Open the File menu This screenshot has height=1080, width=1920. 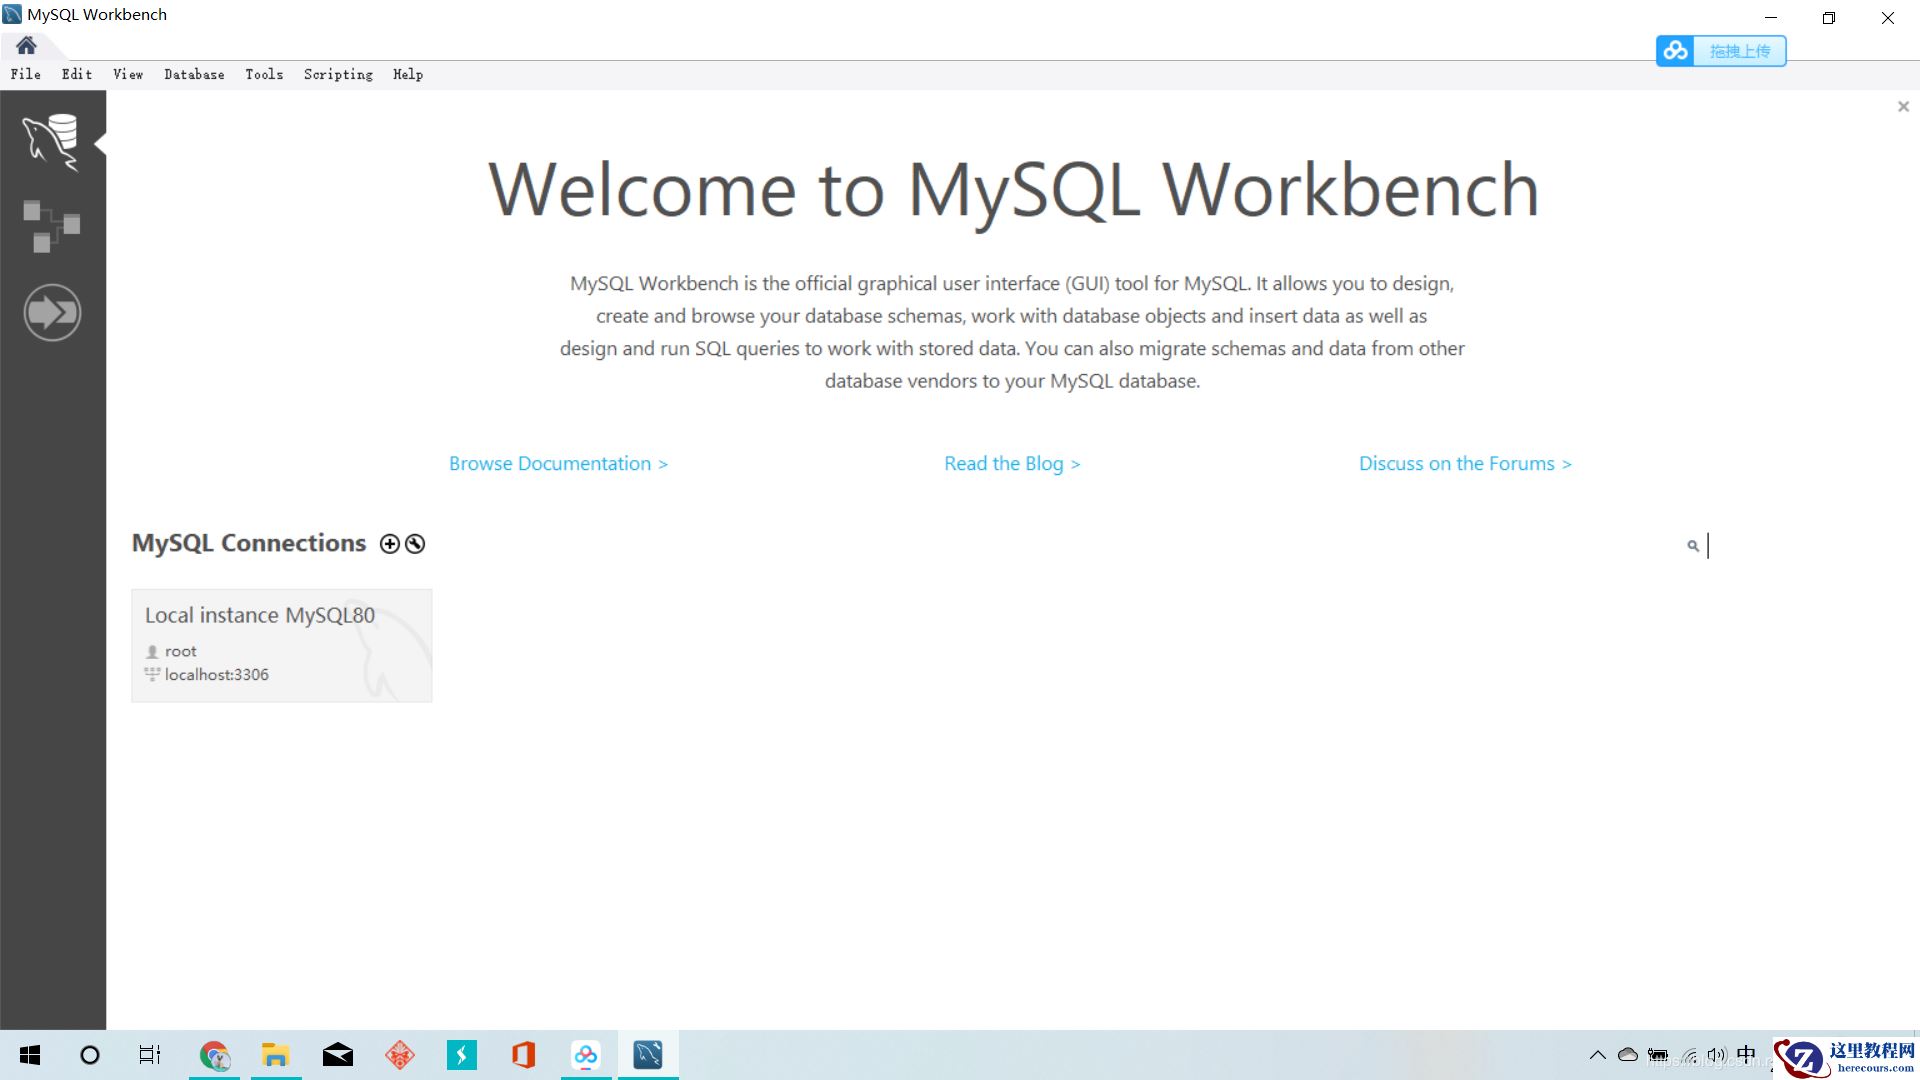26,74
